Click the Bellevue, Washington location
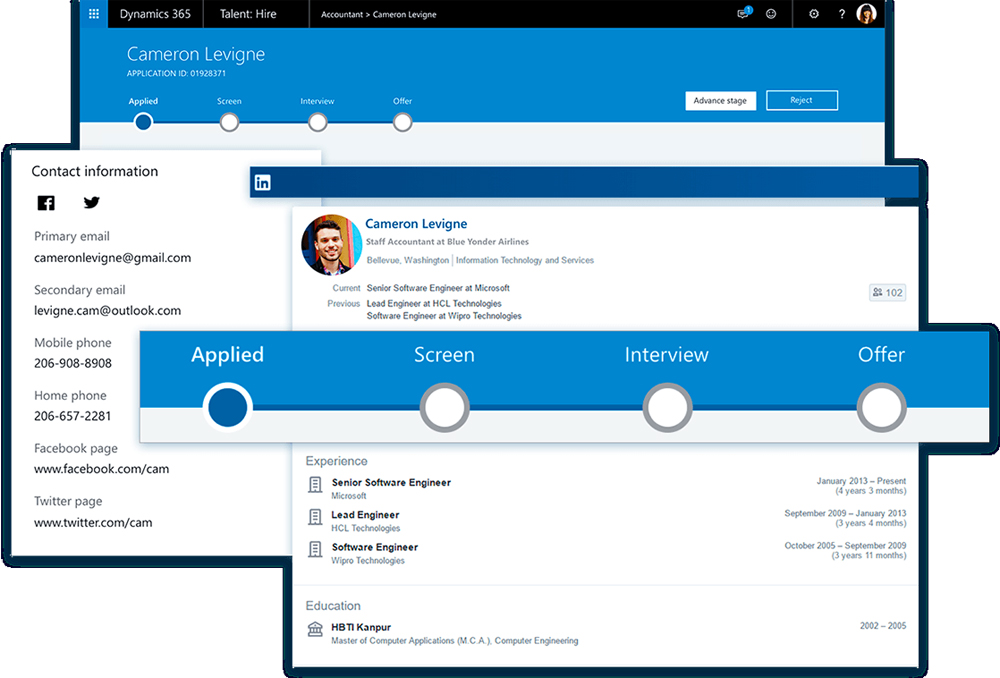The width and height of the screenshot is (1000, 678). 408,260
